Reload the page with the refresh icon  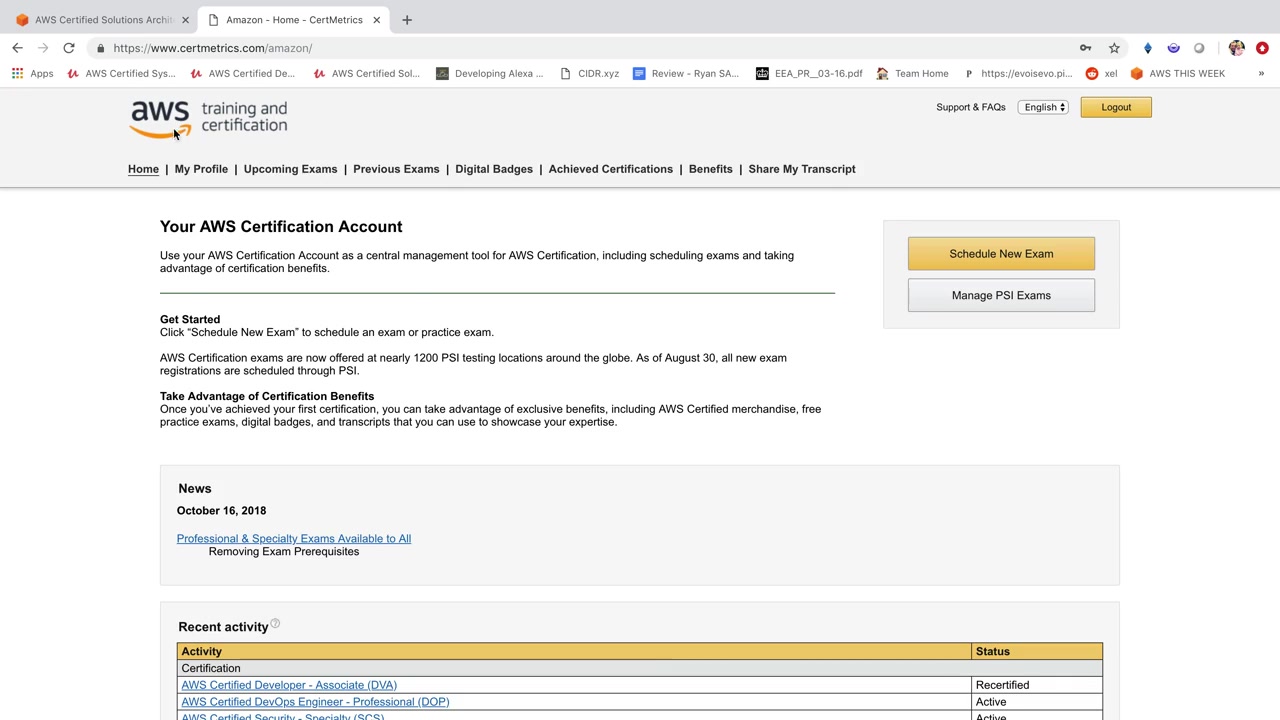coord(69,48)
